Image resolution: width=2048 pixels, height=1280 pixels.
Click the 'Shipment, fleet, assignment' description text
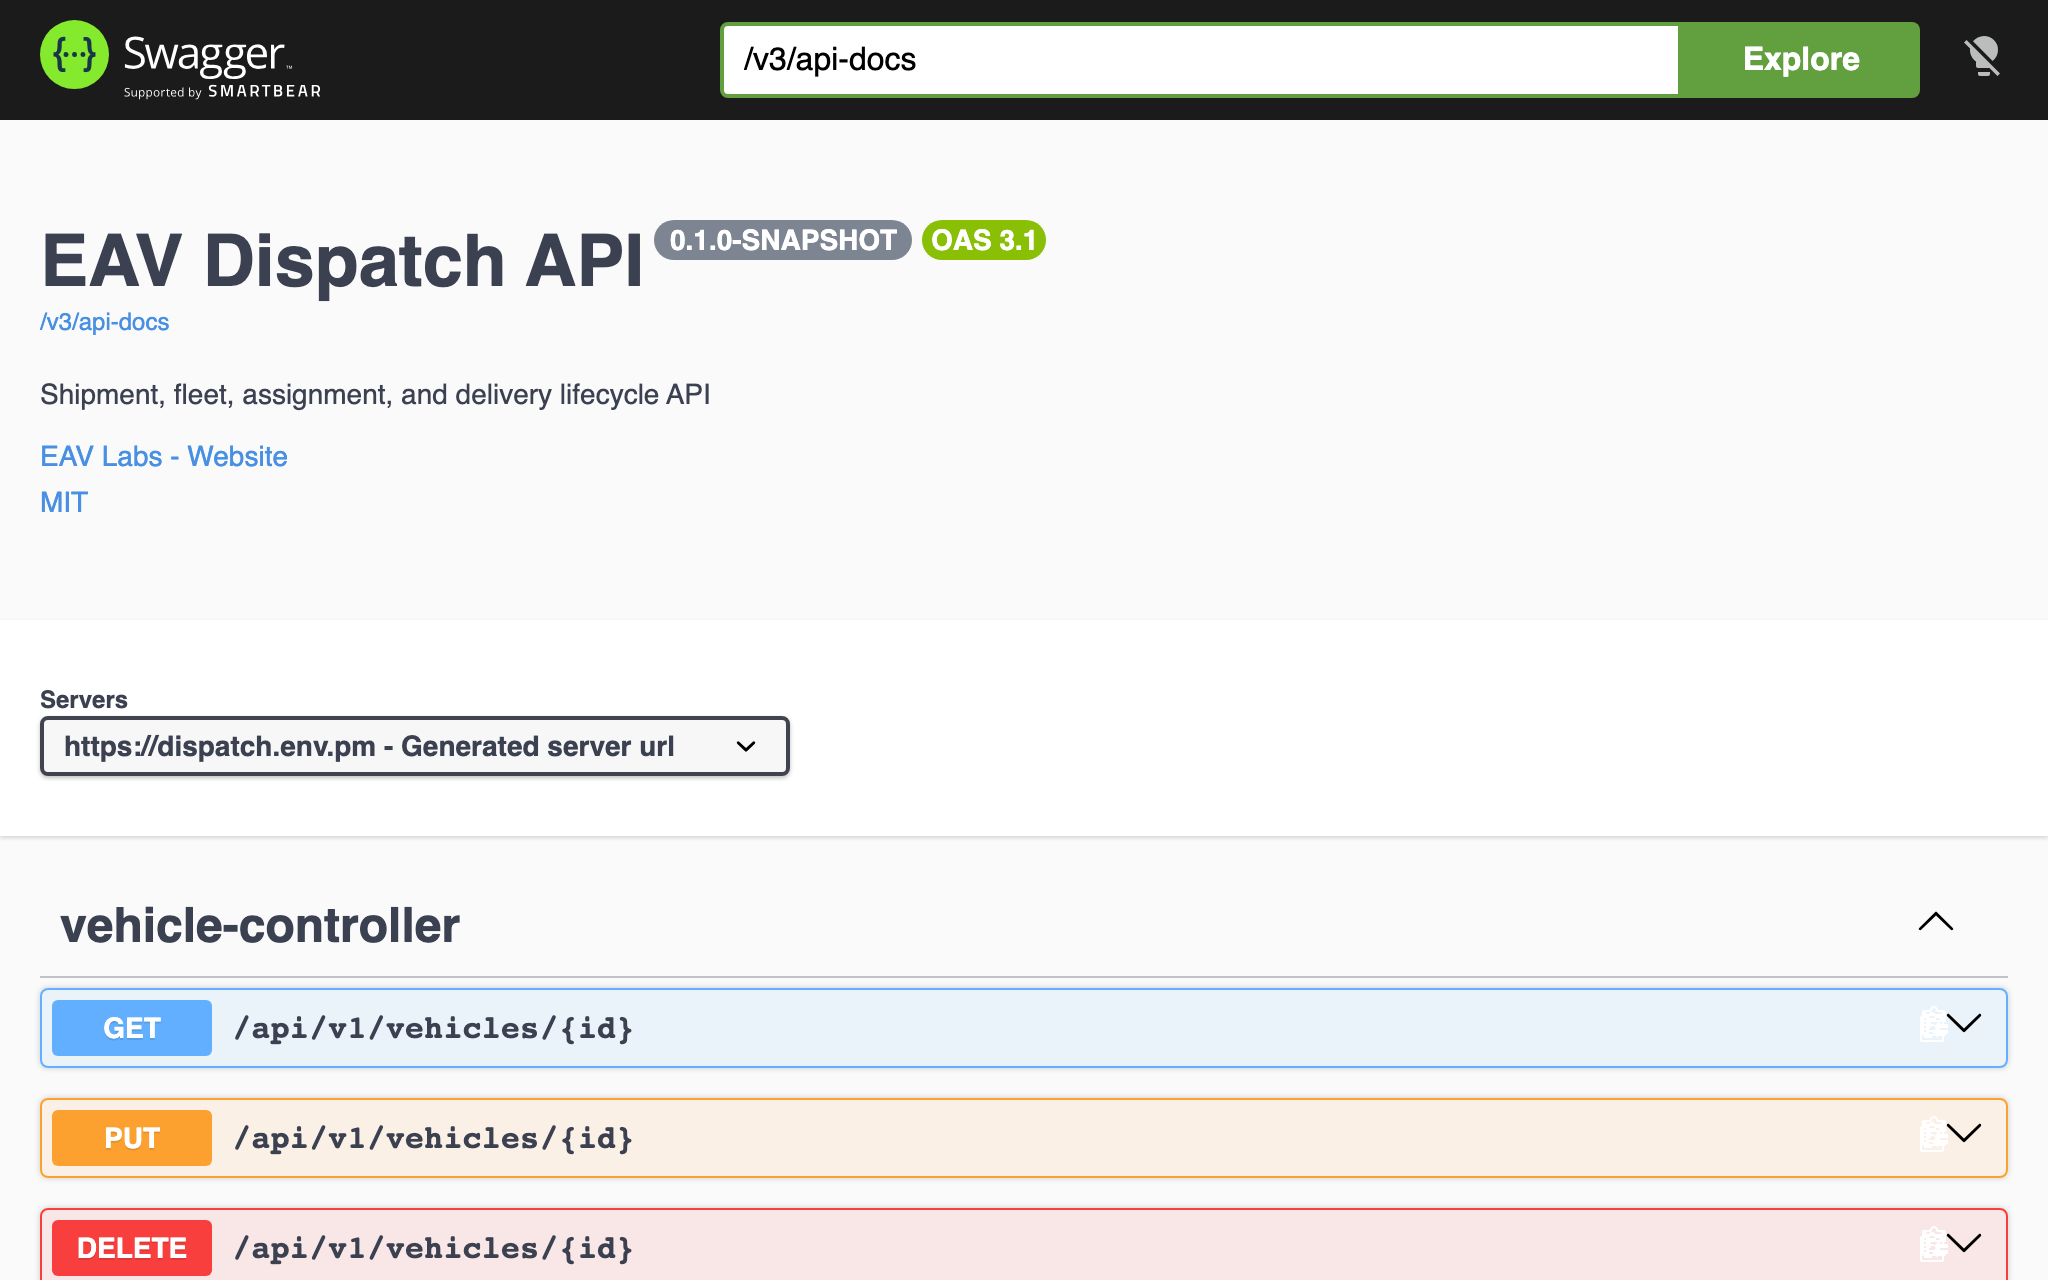click(x=375, y=394)
